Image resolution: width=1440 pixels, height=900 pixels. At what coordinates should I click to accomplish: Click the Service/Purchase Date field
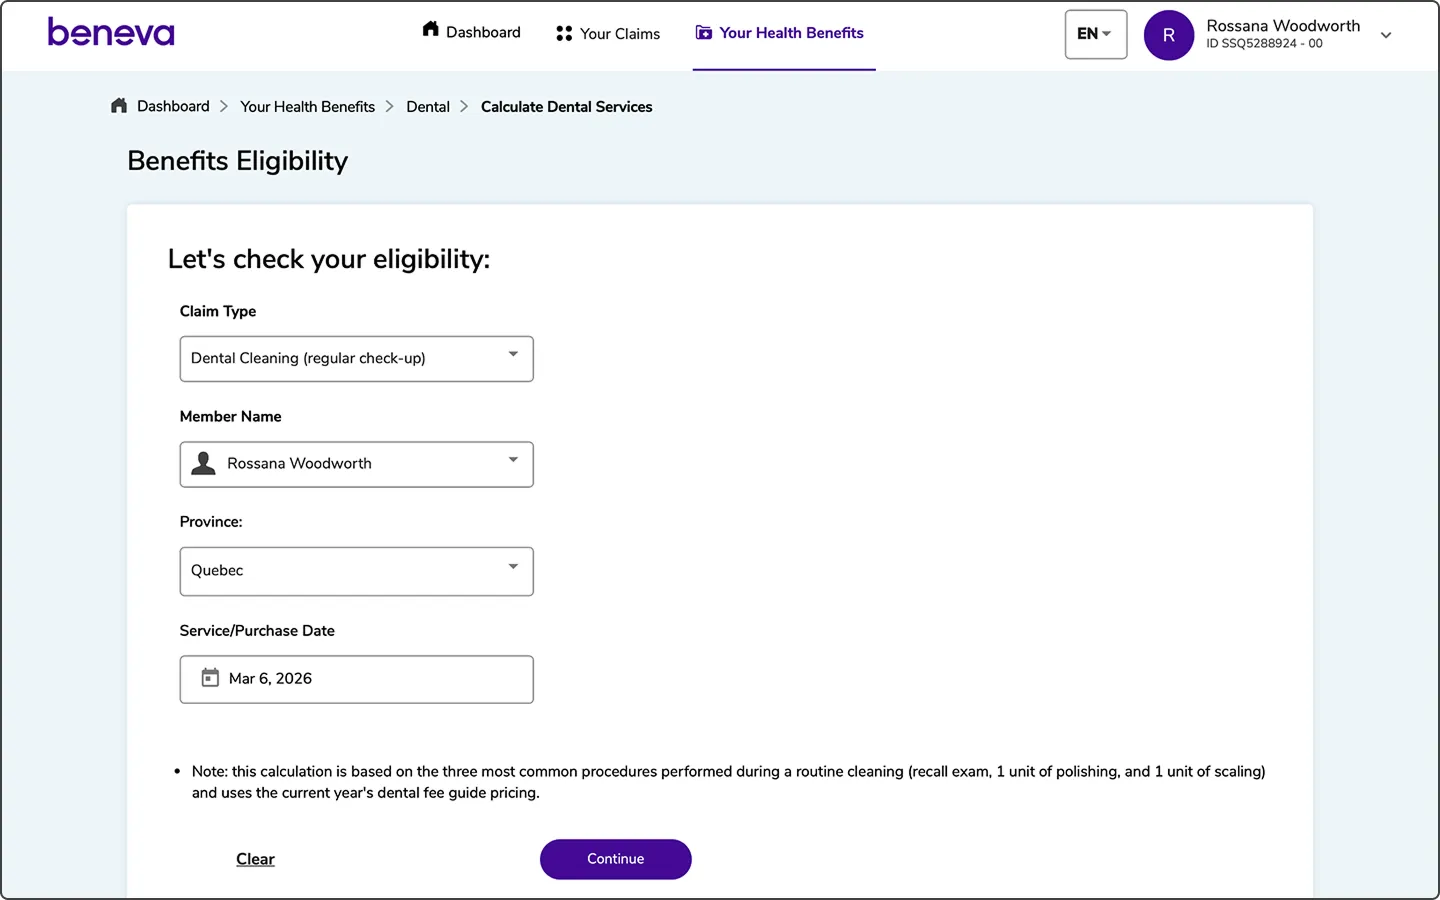coord(356,679)
